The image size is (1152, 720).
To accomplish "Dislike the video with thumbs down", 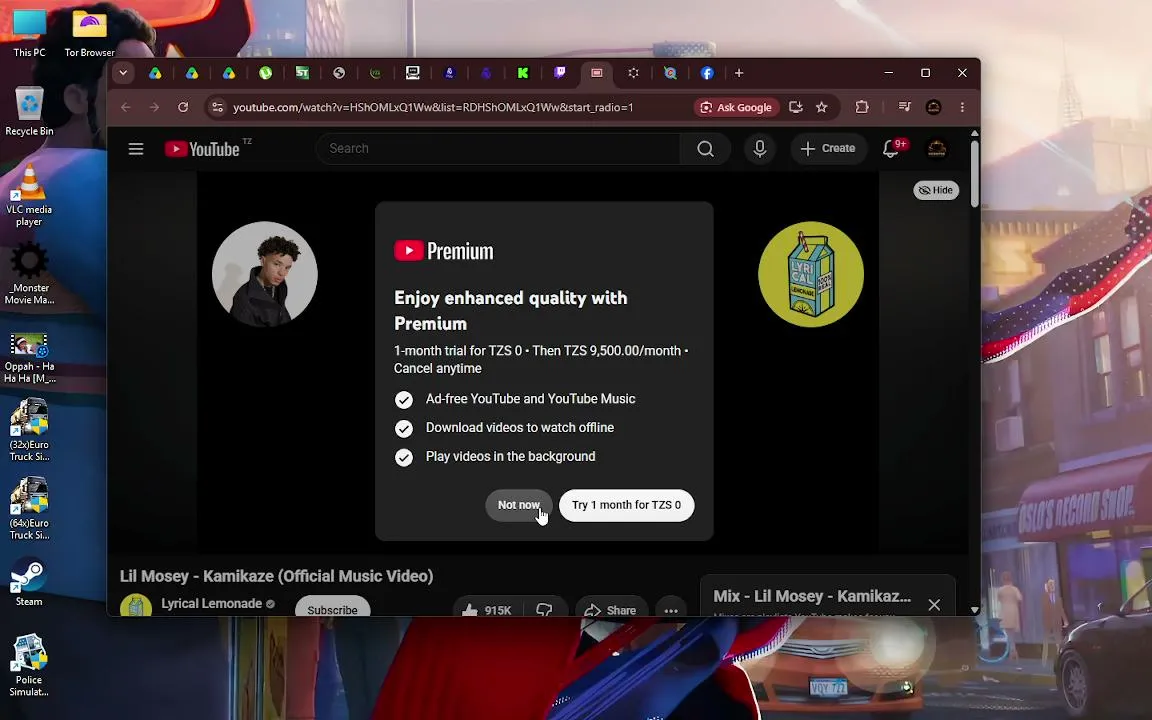I will click(544, 609).
